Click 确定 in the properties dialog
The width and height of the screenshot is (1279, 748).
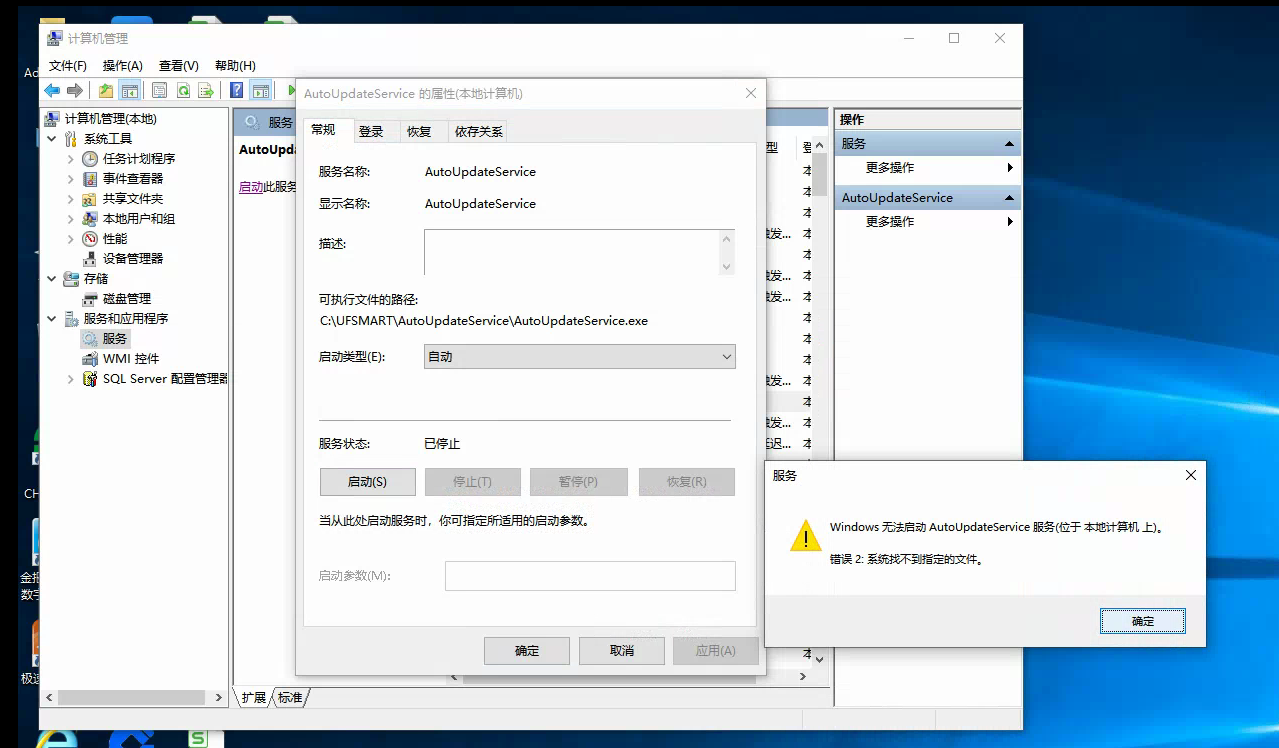coord(527,650)
